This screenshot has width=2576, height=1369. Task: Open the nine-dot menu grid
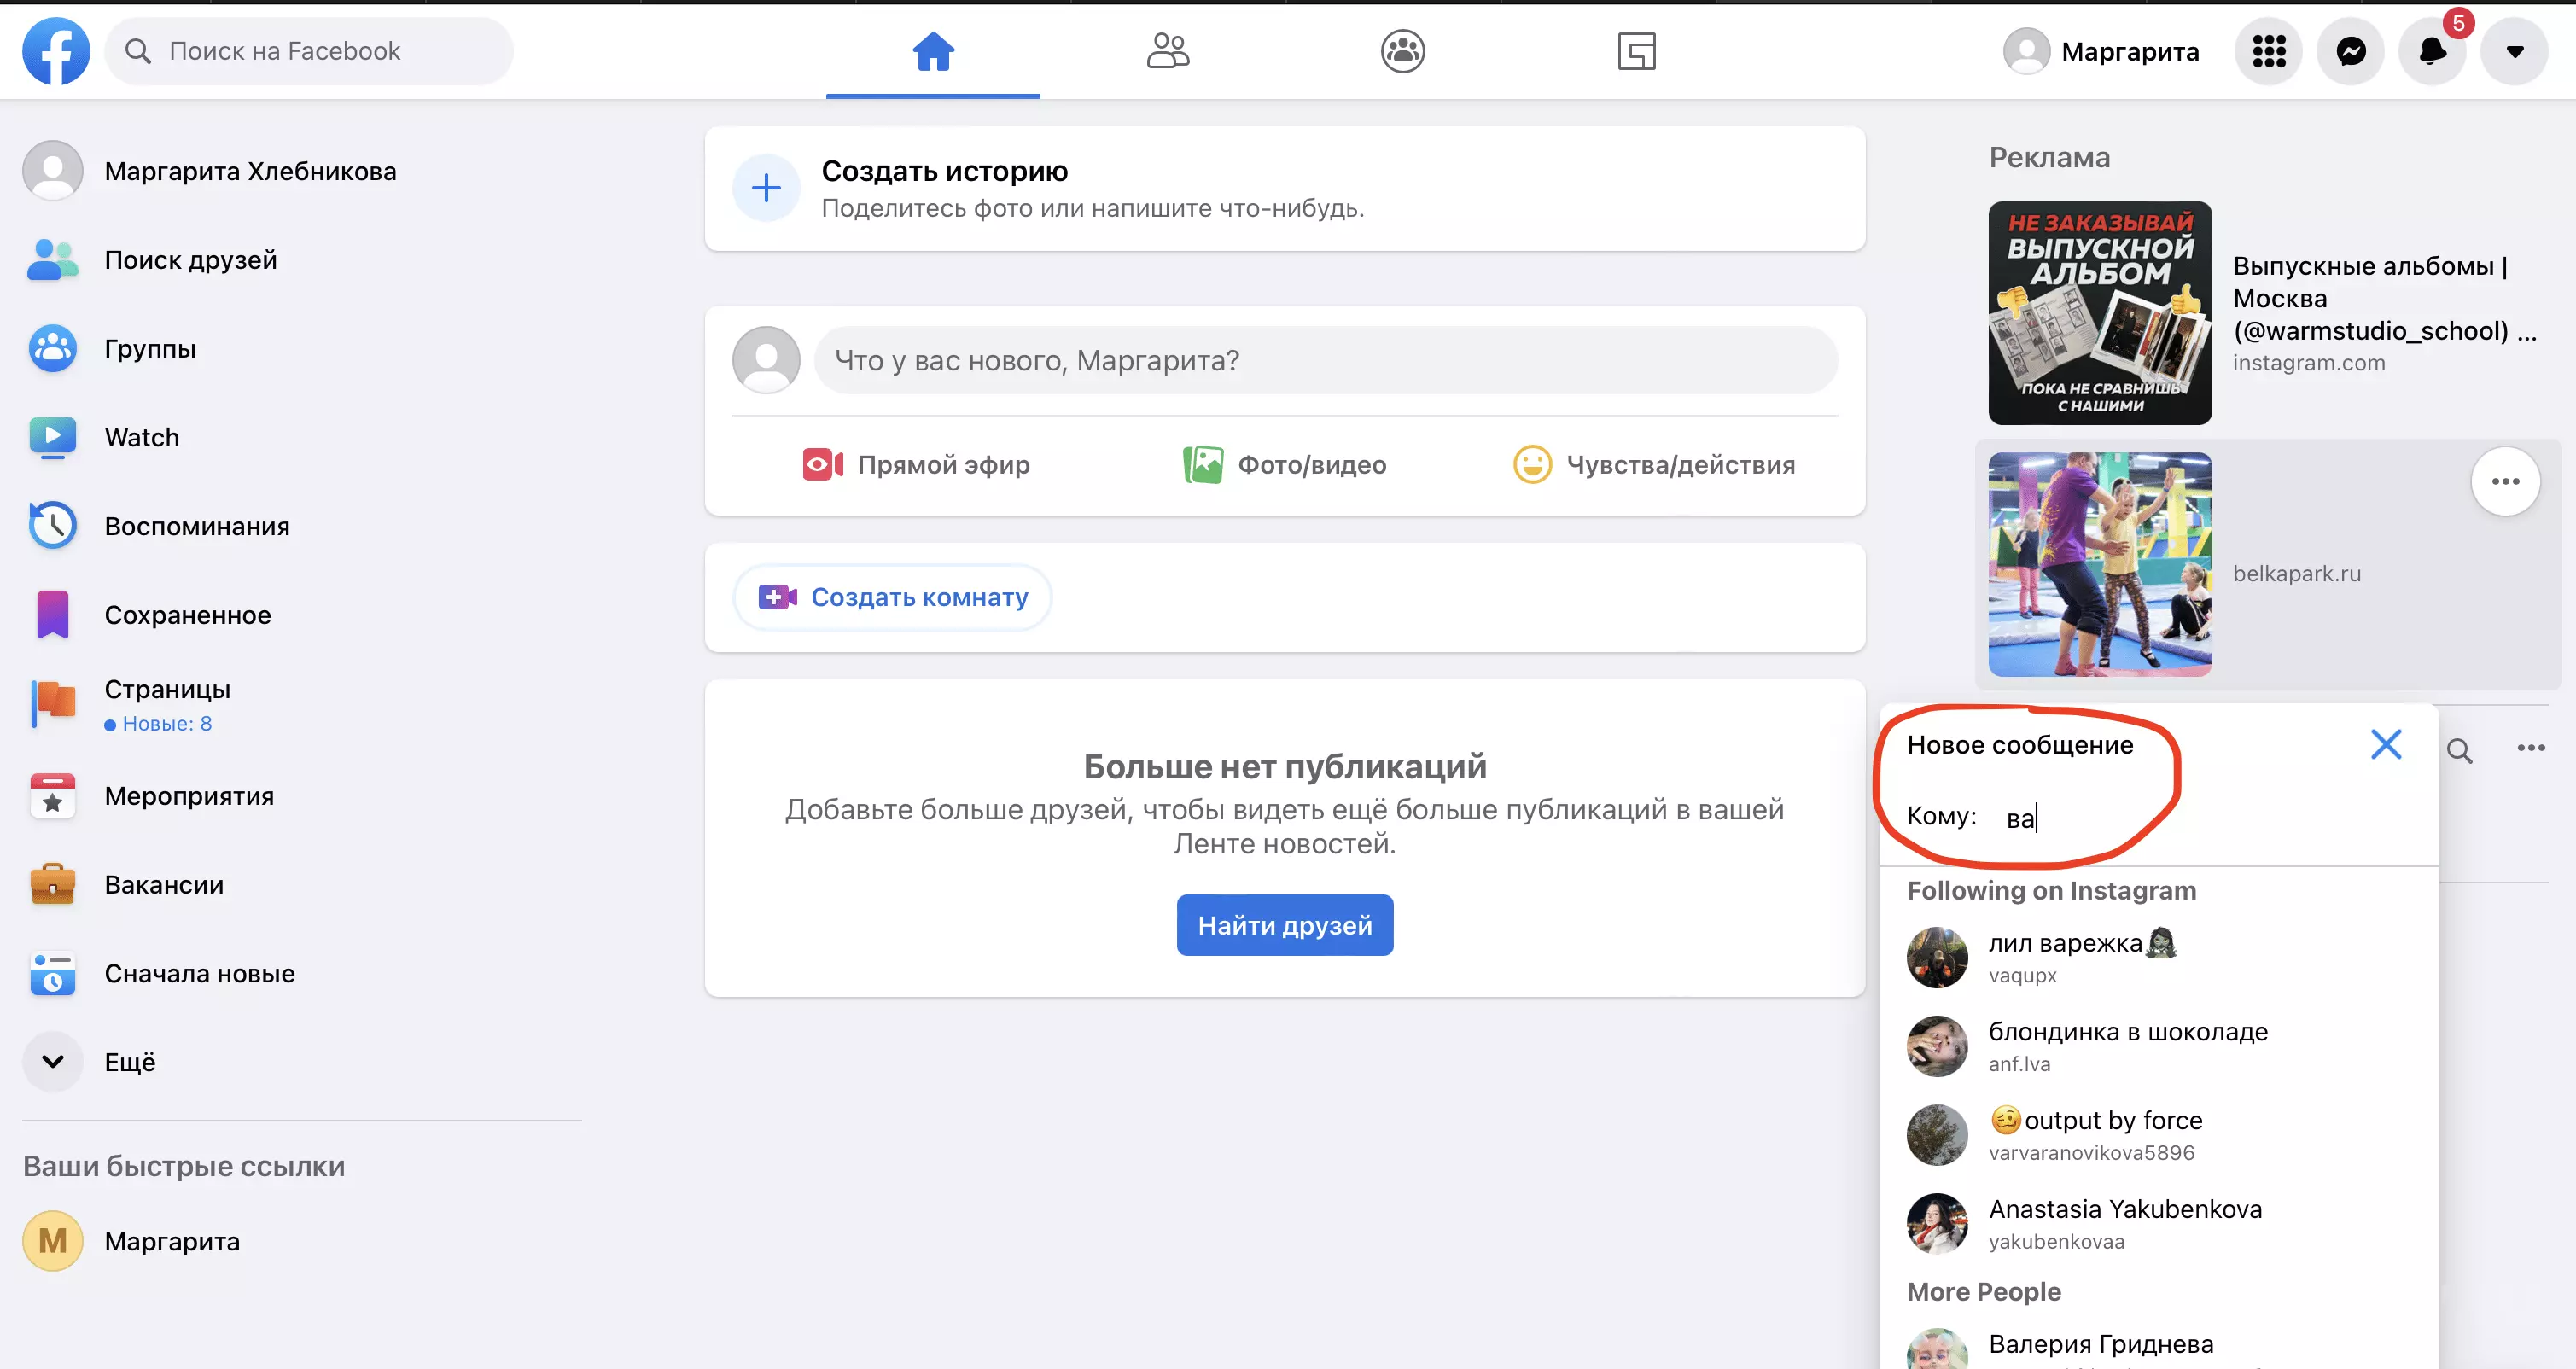2269,51
